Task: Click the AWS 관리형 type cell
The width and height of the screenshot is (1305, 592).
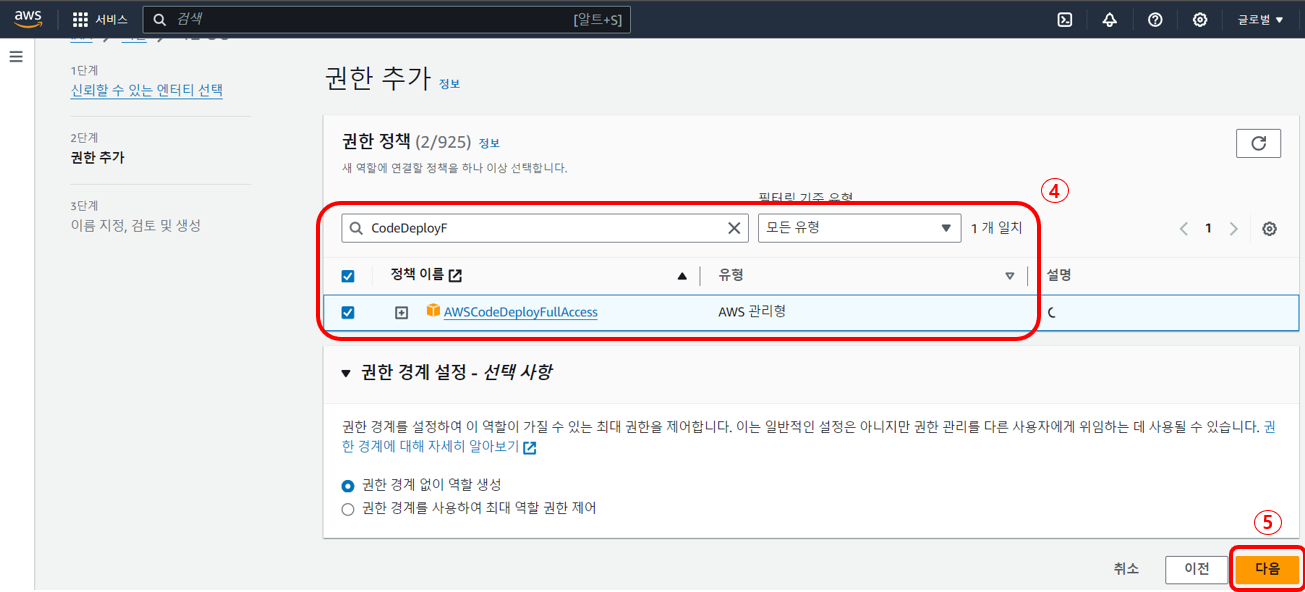Action: pyautogui.click(x=752, y=311)
